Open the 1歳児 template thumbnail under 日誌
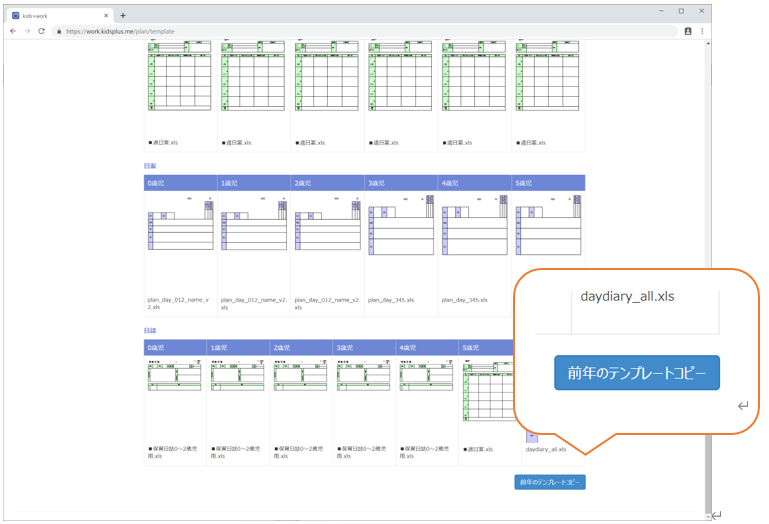Viewport: 769px width, 524px height. tap(237, 375)
